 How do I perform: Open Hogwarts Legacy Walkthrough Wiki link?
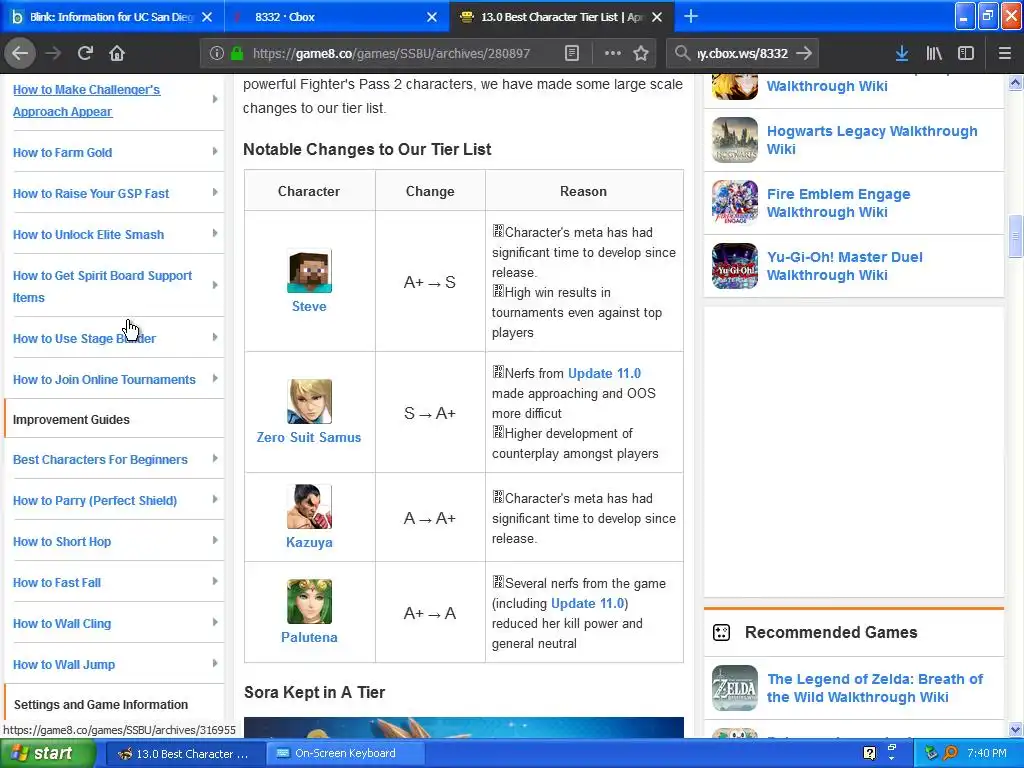(872, 140)
